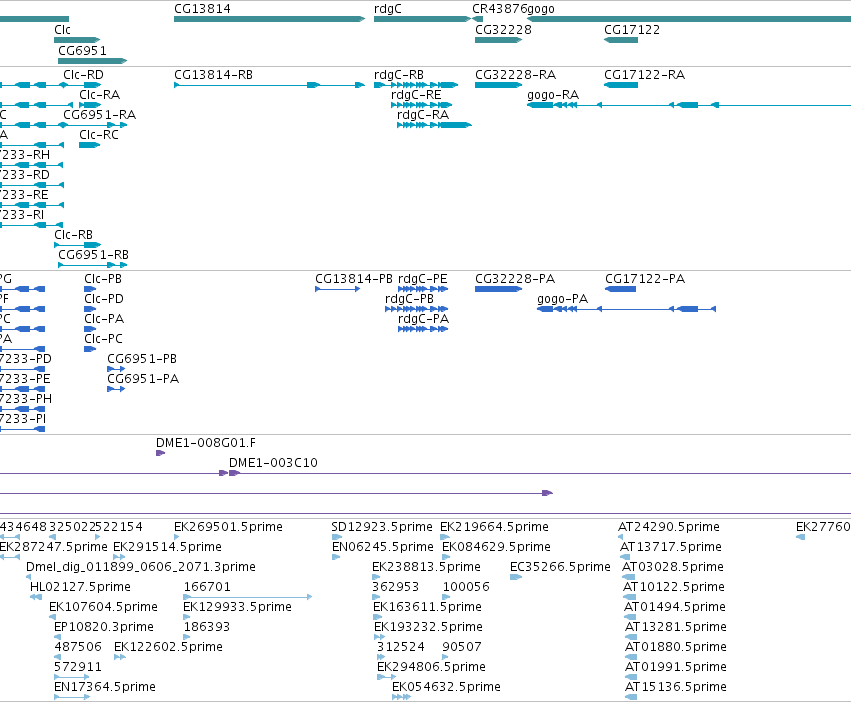Click the rdgC-PA protein label

423,319
